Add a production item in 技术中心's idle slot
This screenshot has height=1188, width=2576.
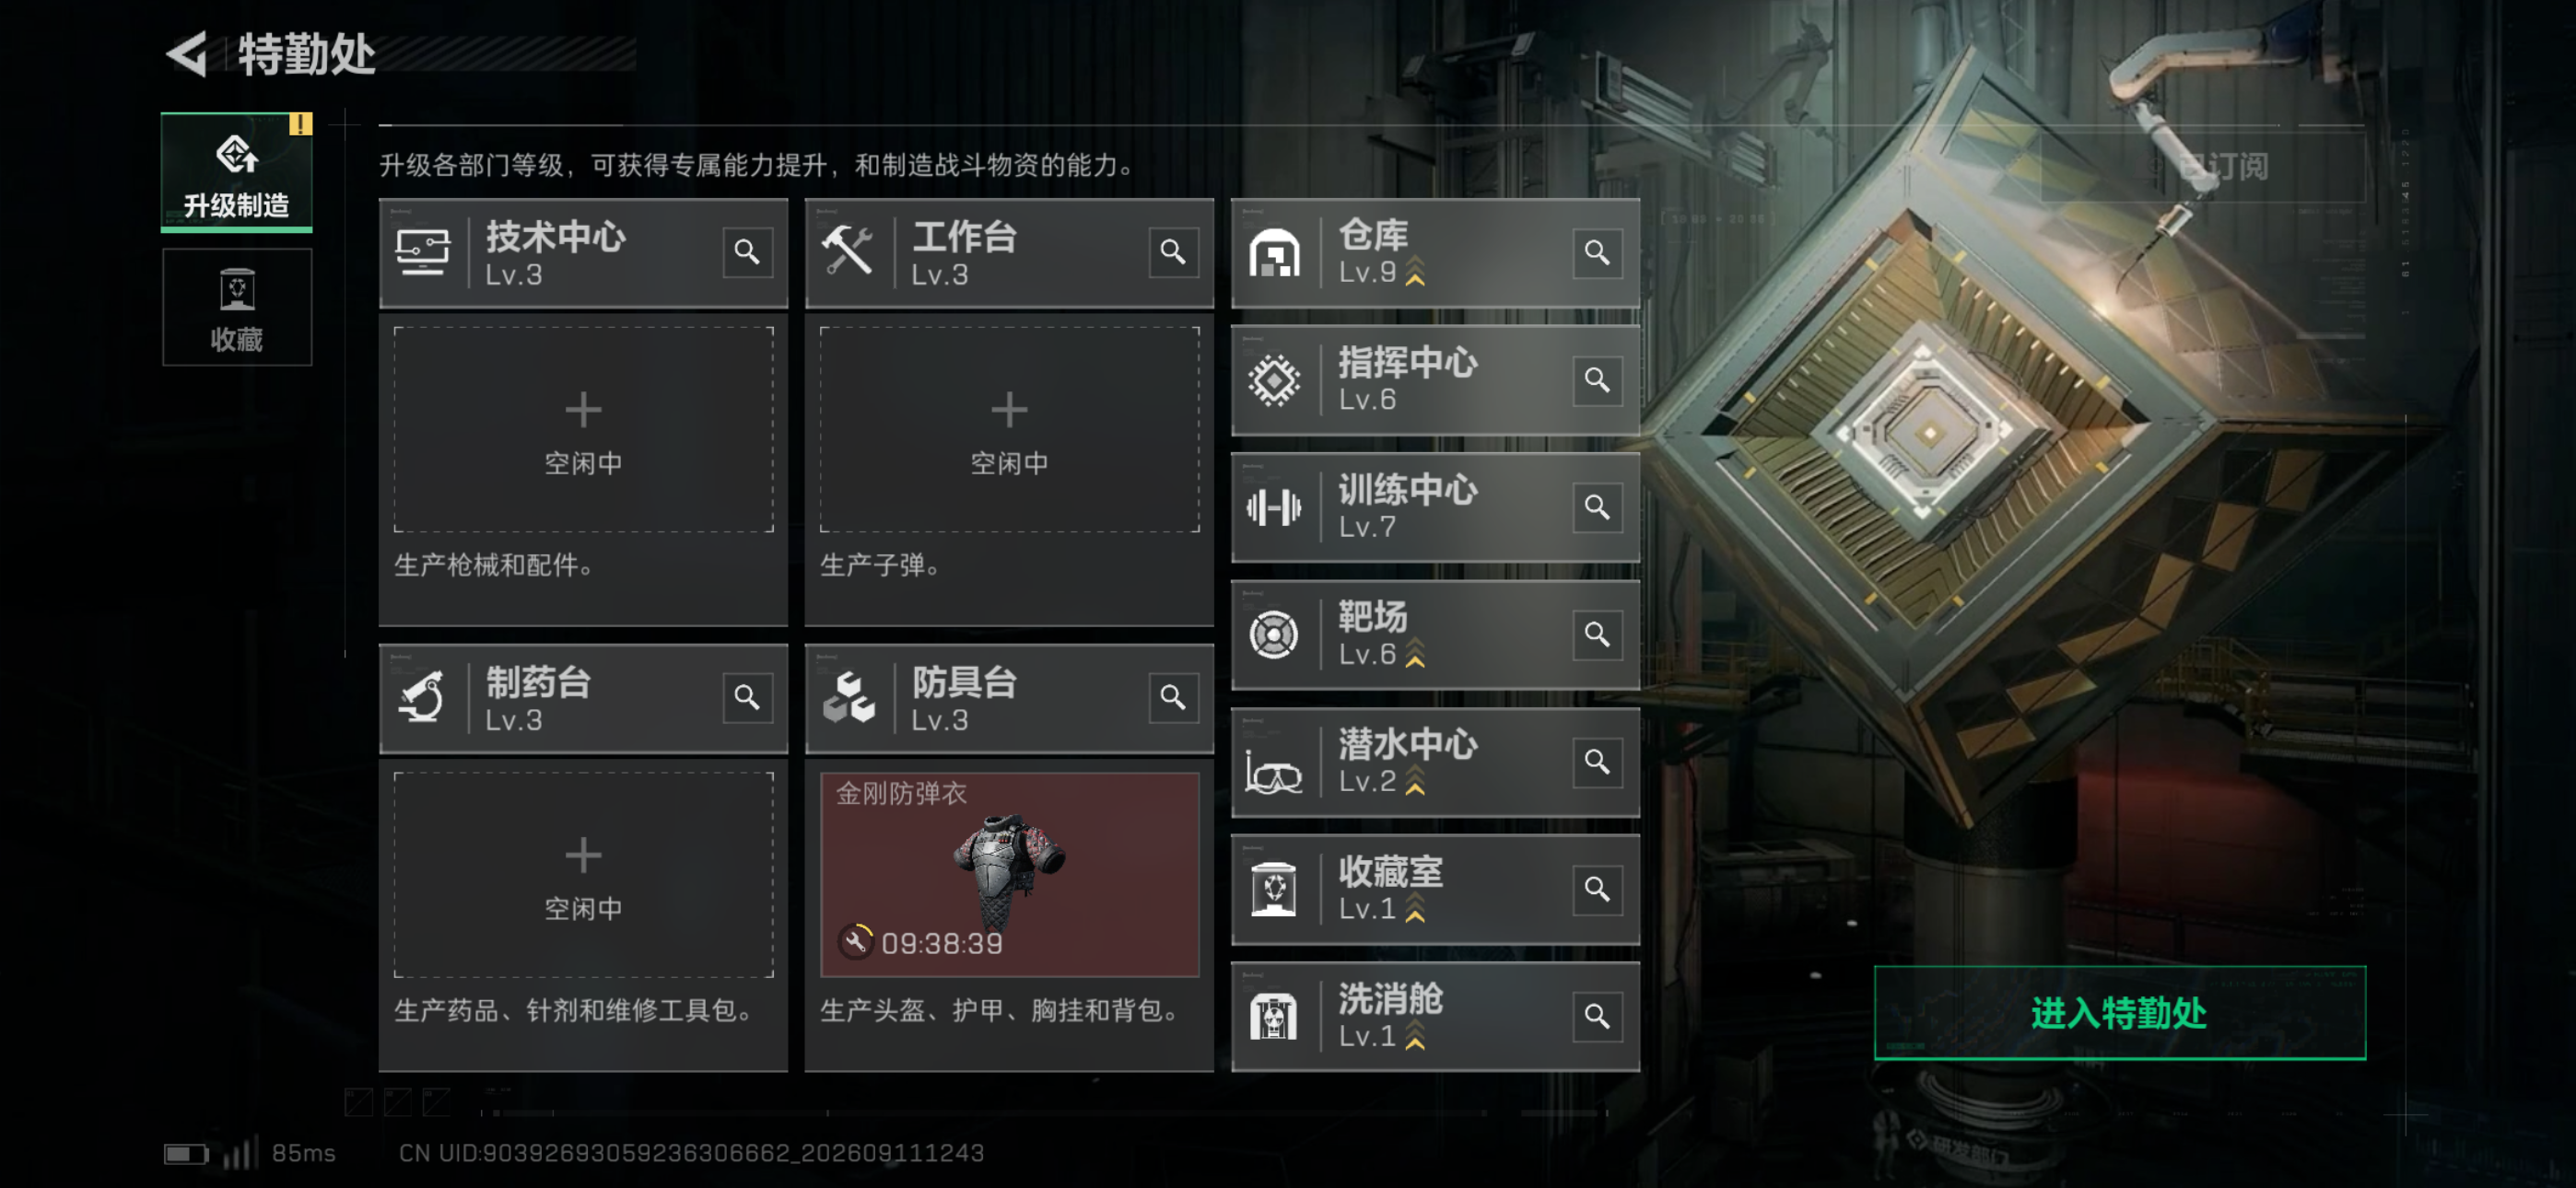(x=583, y=429)
